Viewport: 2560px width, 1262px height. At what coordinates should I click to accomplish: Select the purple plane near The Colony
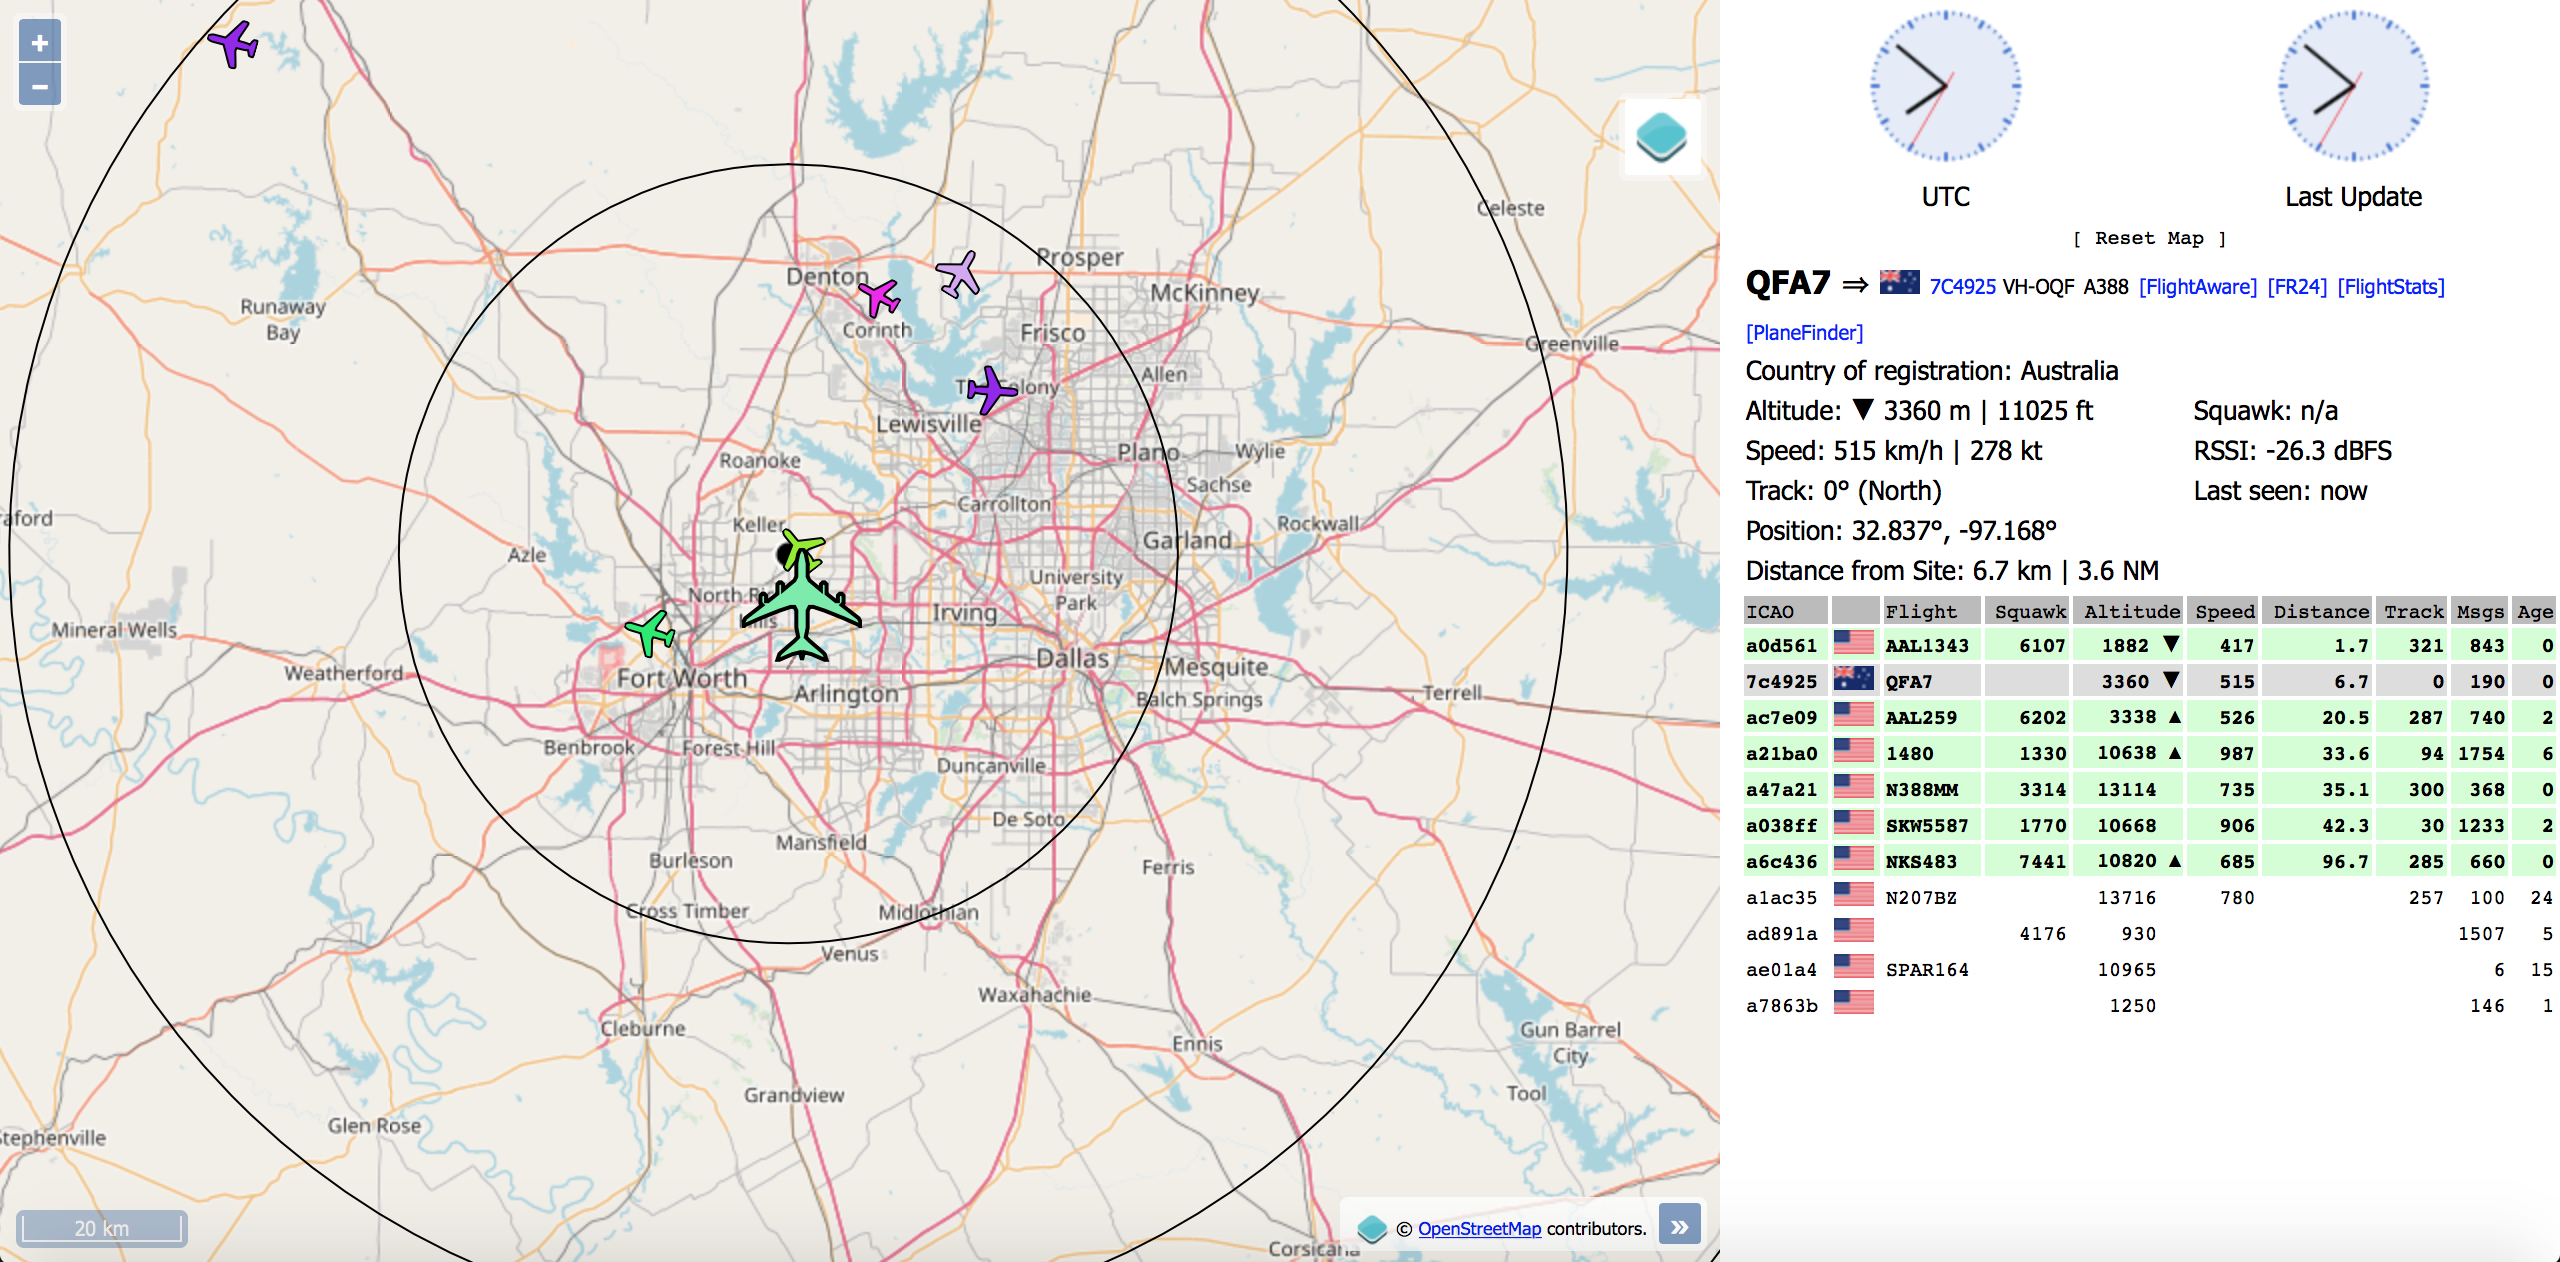click(991, 389)
